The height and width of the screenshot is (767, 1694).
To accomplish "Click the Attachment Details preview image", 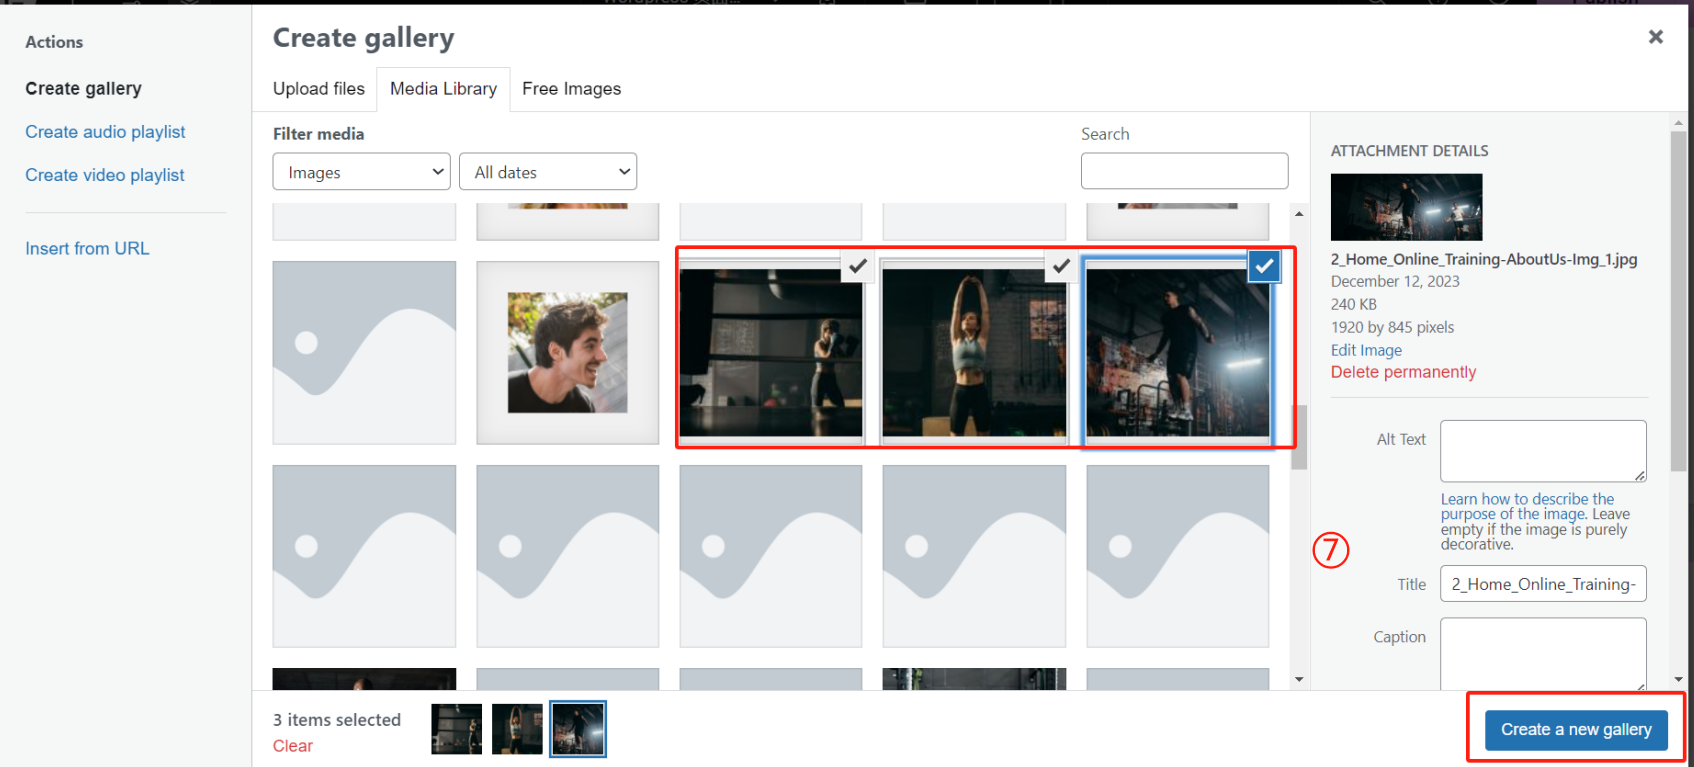I will point(1406,207).
